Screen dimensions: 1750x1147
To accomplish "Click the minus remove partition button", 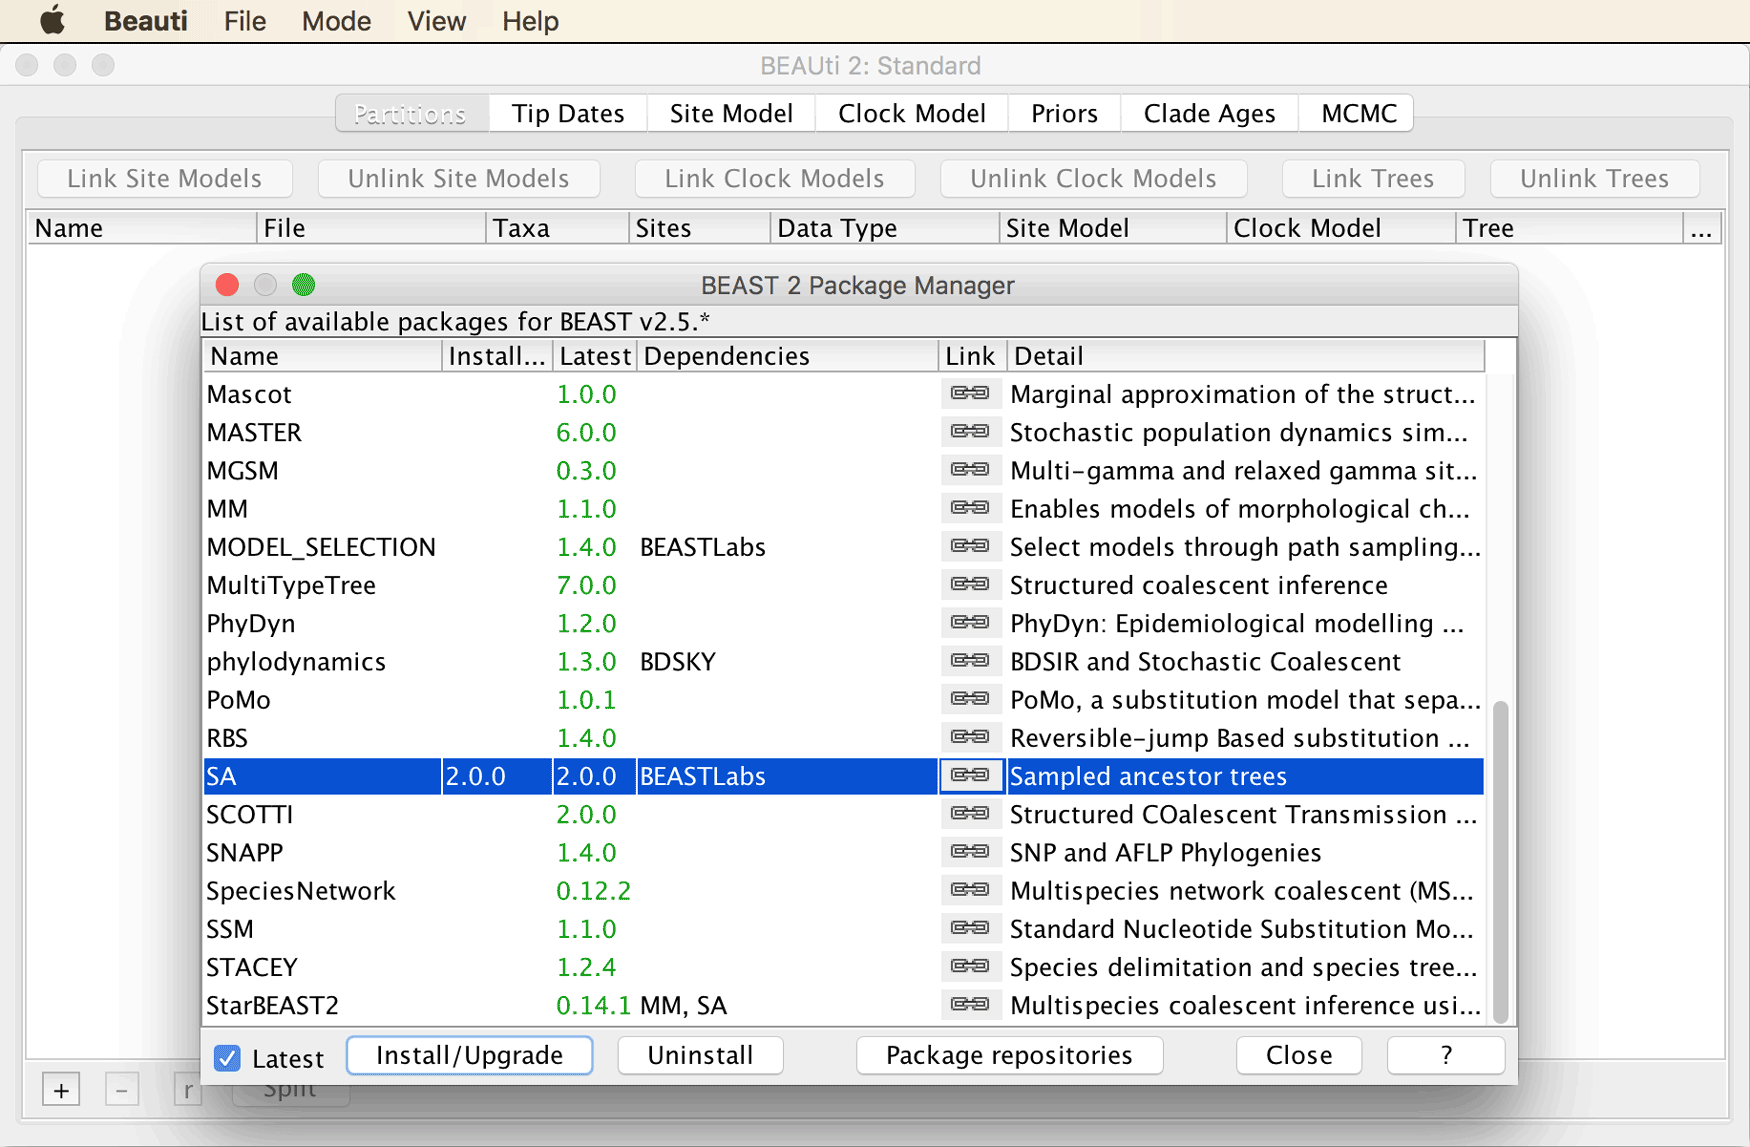I will point(122,1090).
